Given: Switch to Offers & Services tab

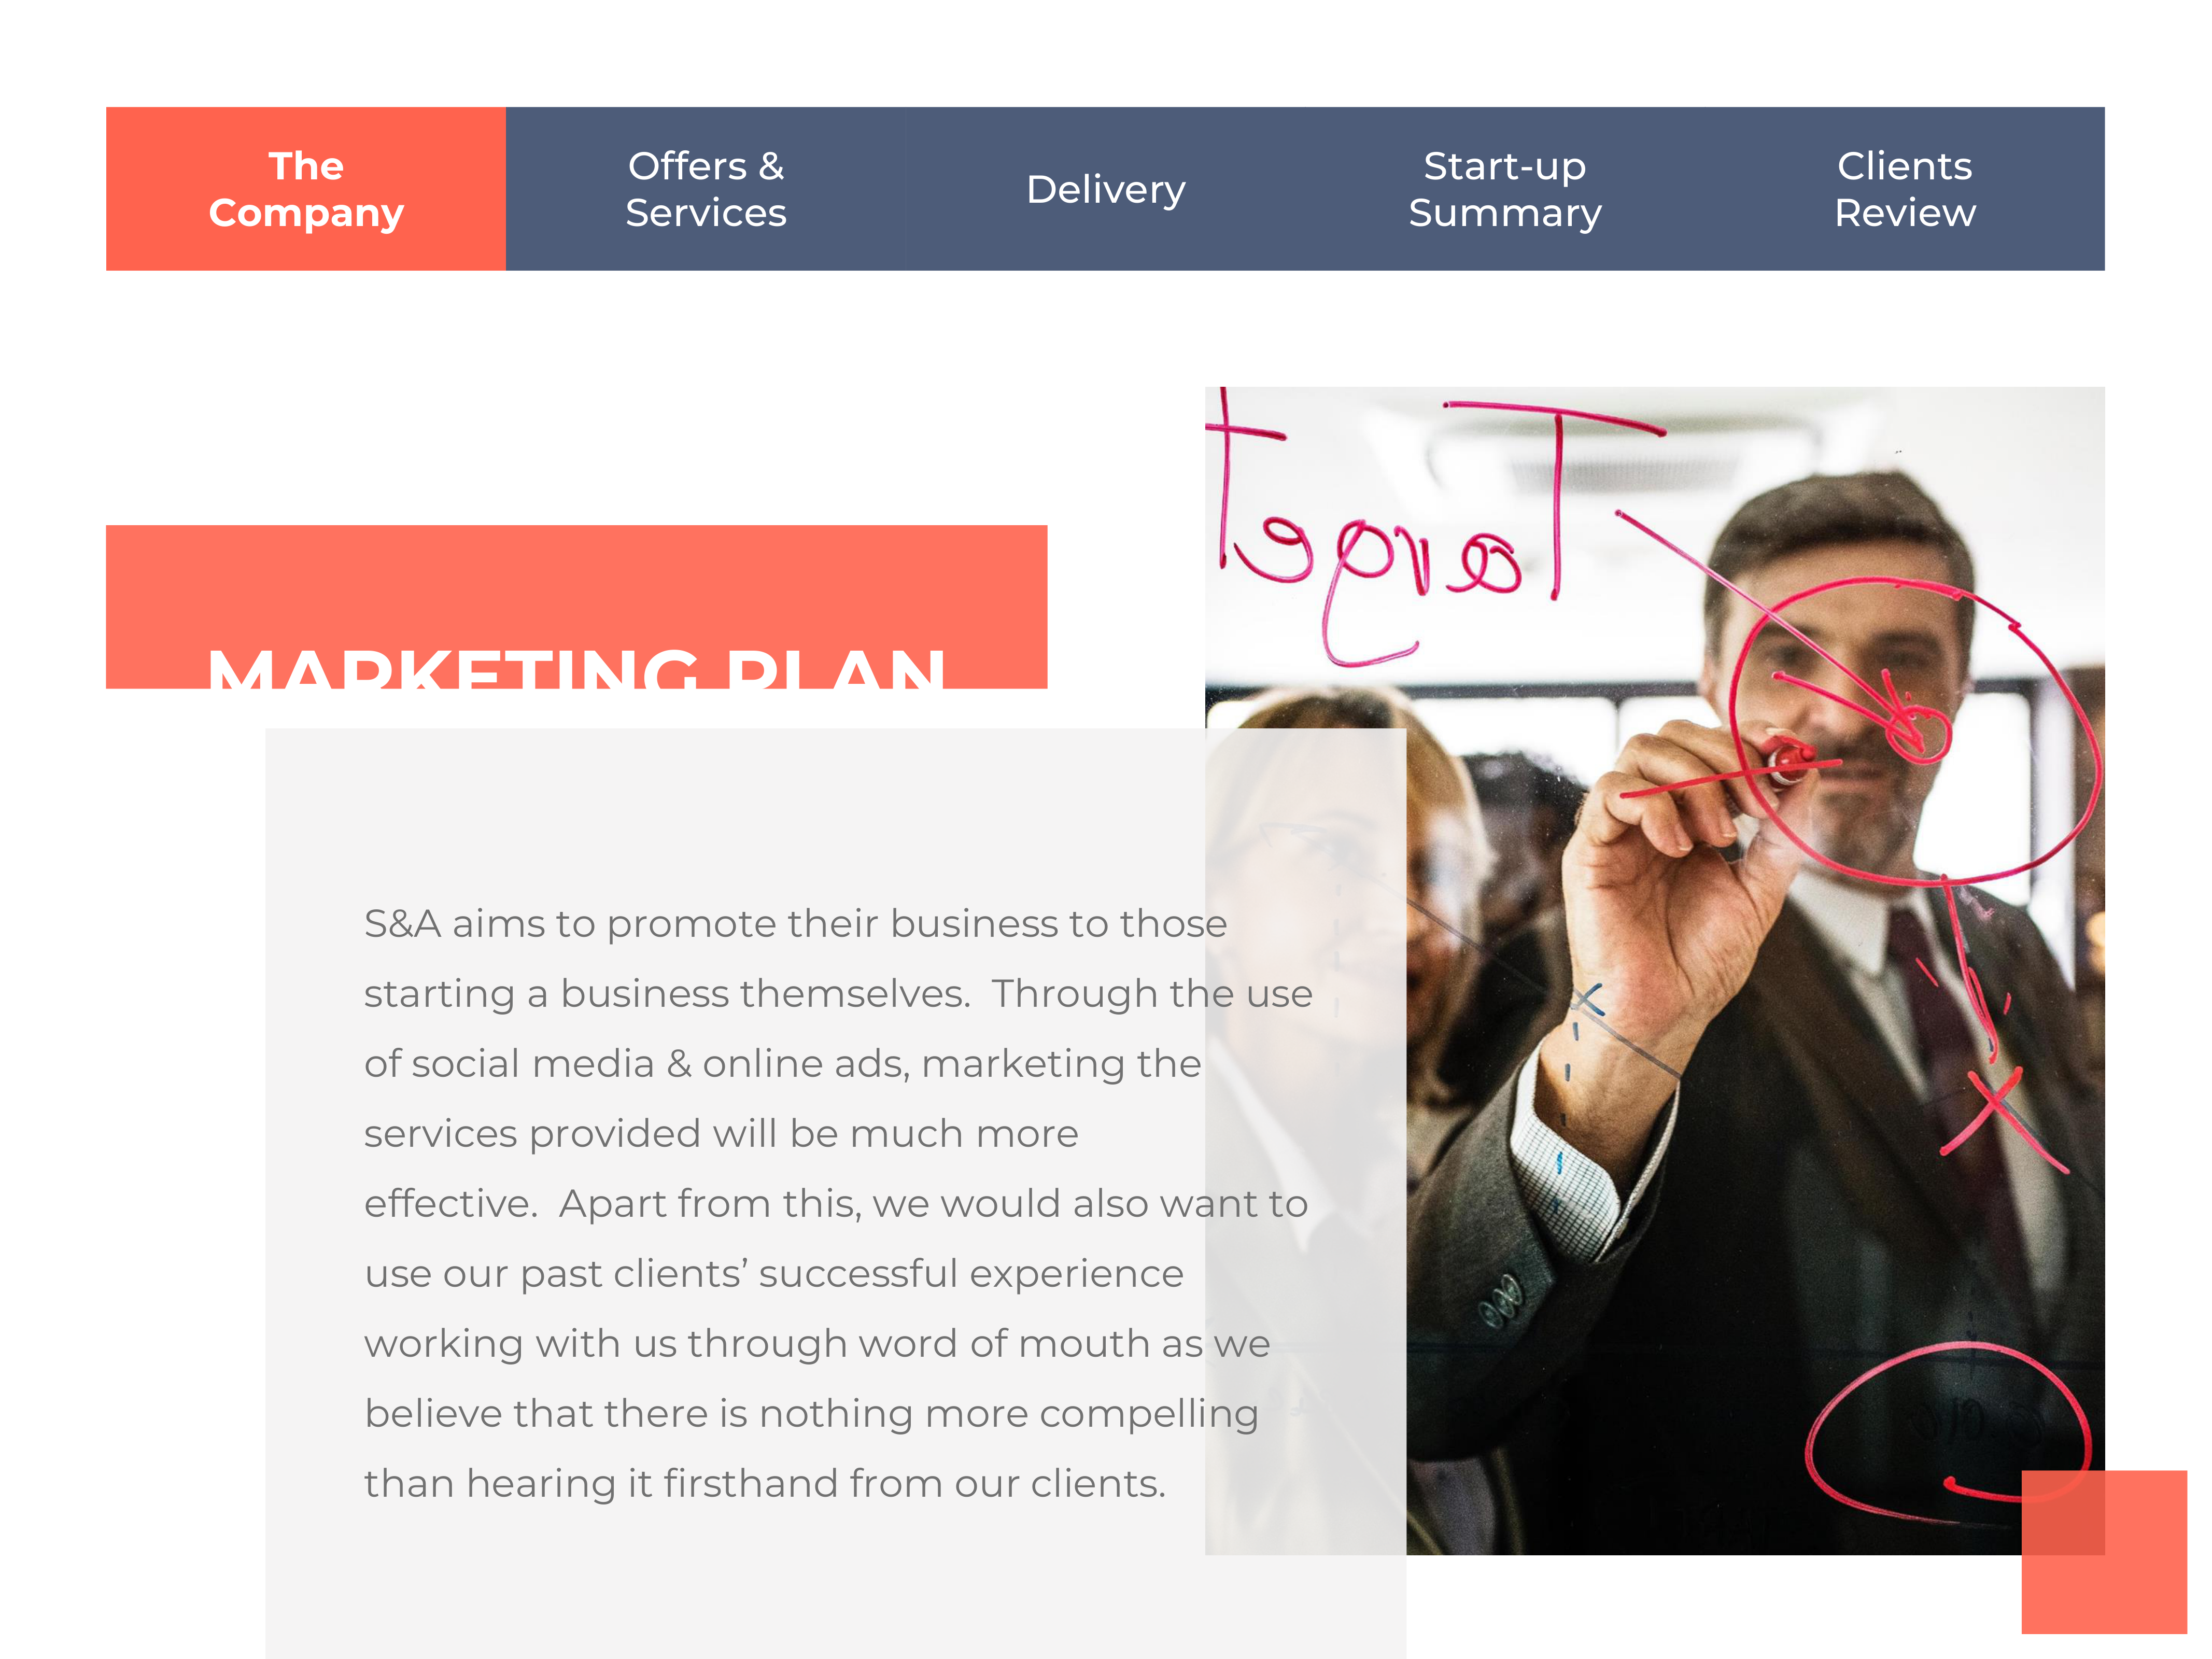Looking at the screenshot, I should (x=706, y=189).
